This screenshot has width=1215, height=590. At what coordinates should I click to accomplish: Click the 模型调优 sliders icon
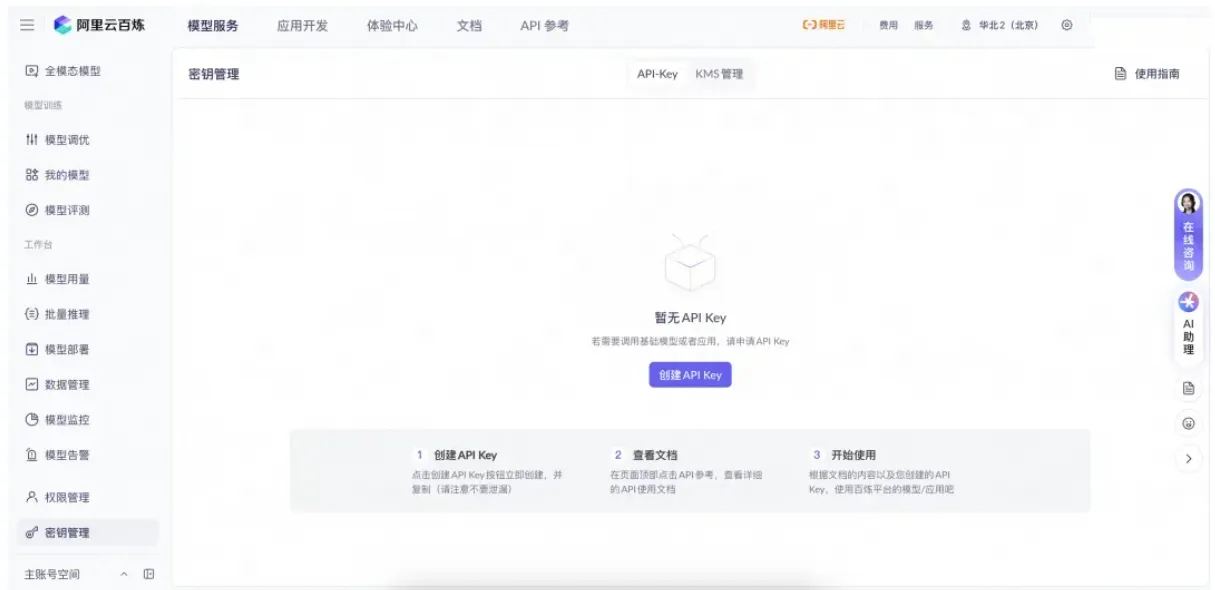pyautogui.click(x=32, y=140)
